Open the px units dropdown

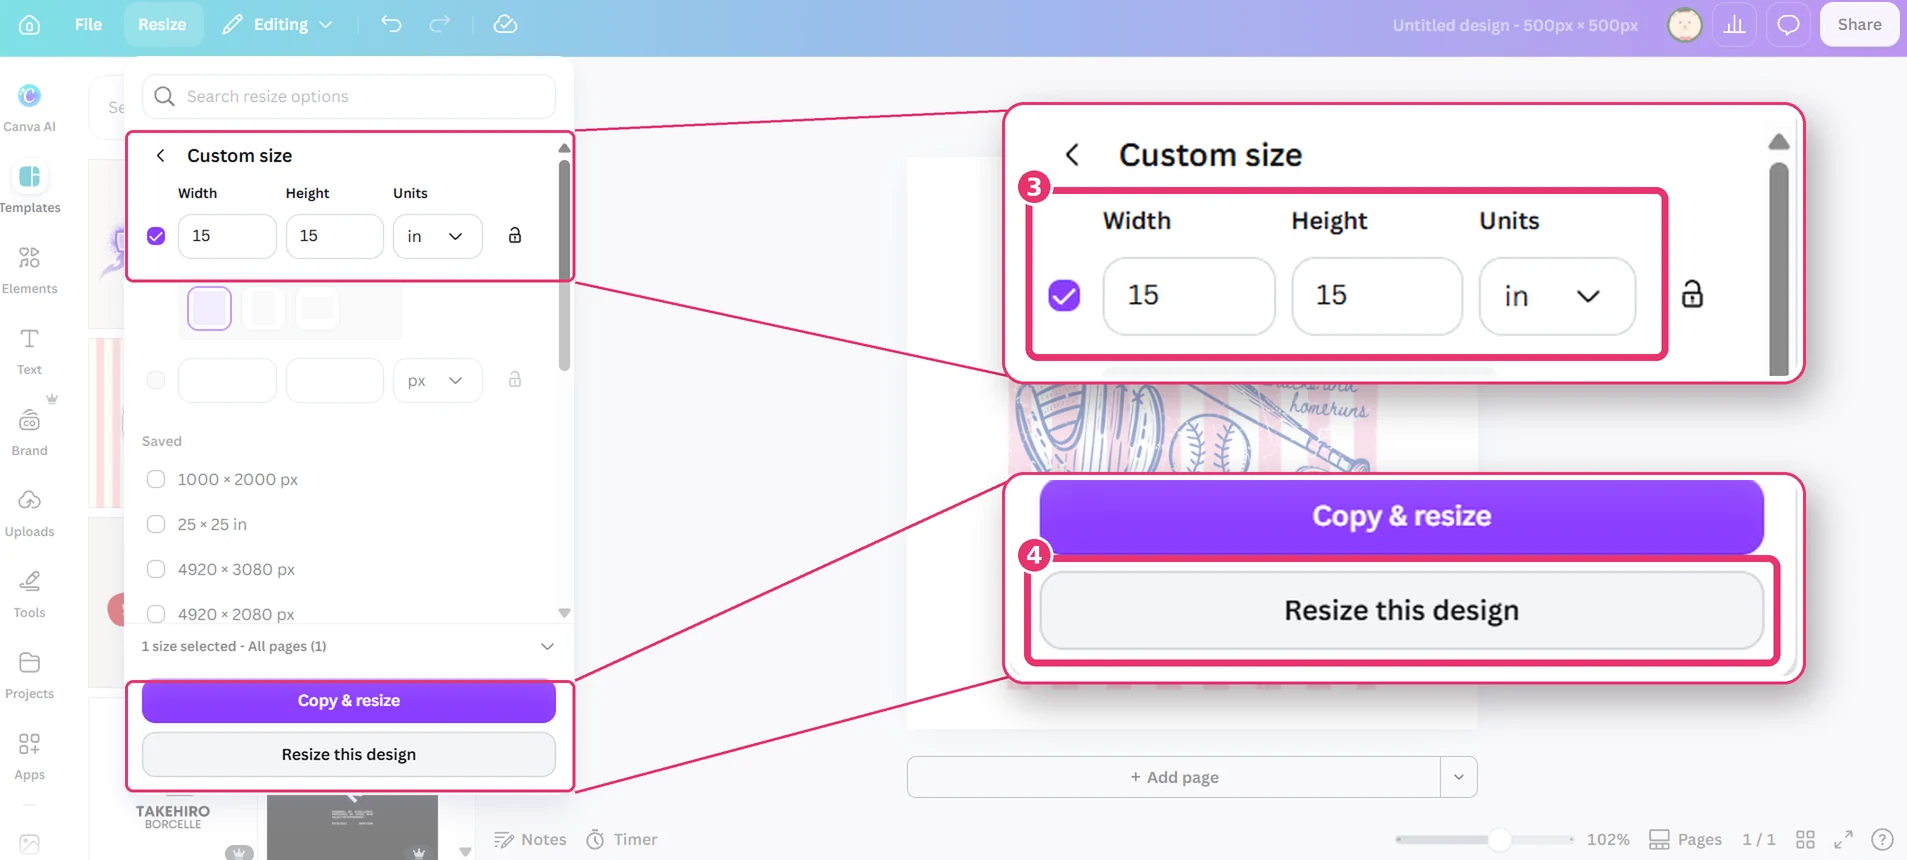[x=437, y=380]
